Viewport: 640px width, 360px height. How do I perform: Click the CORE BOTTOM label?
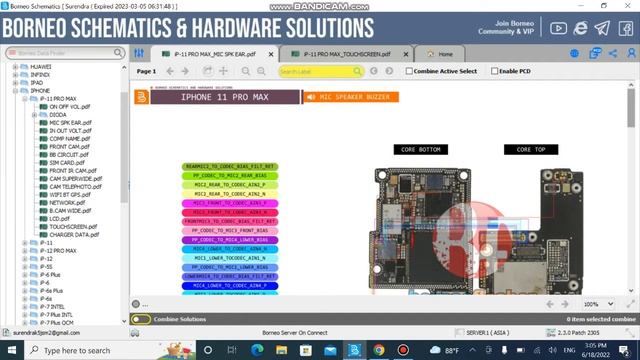coord(420,149)
